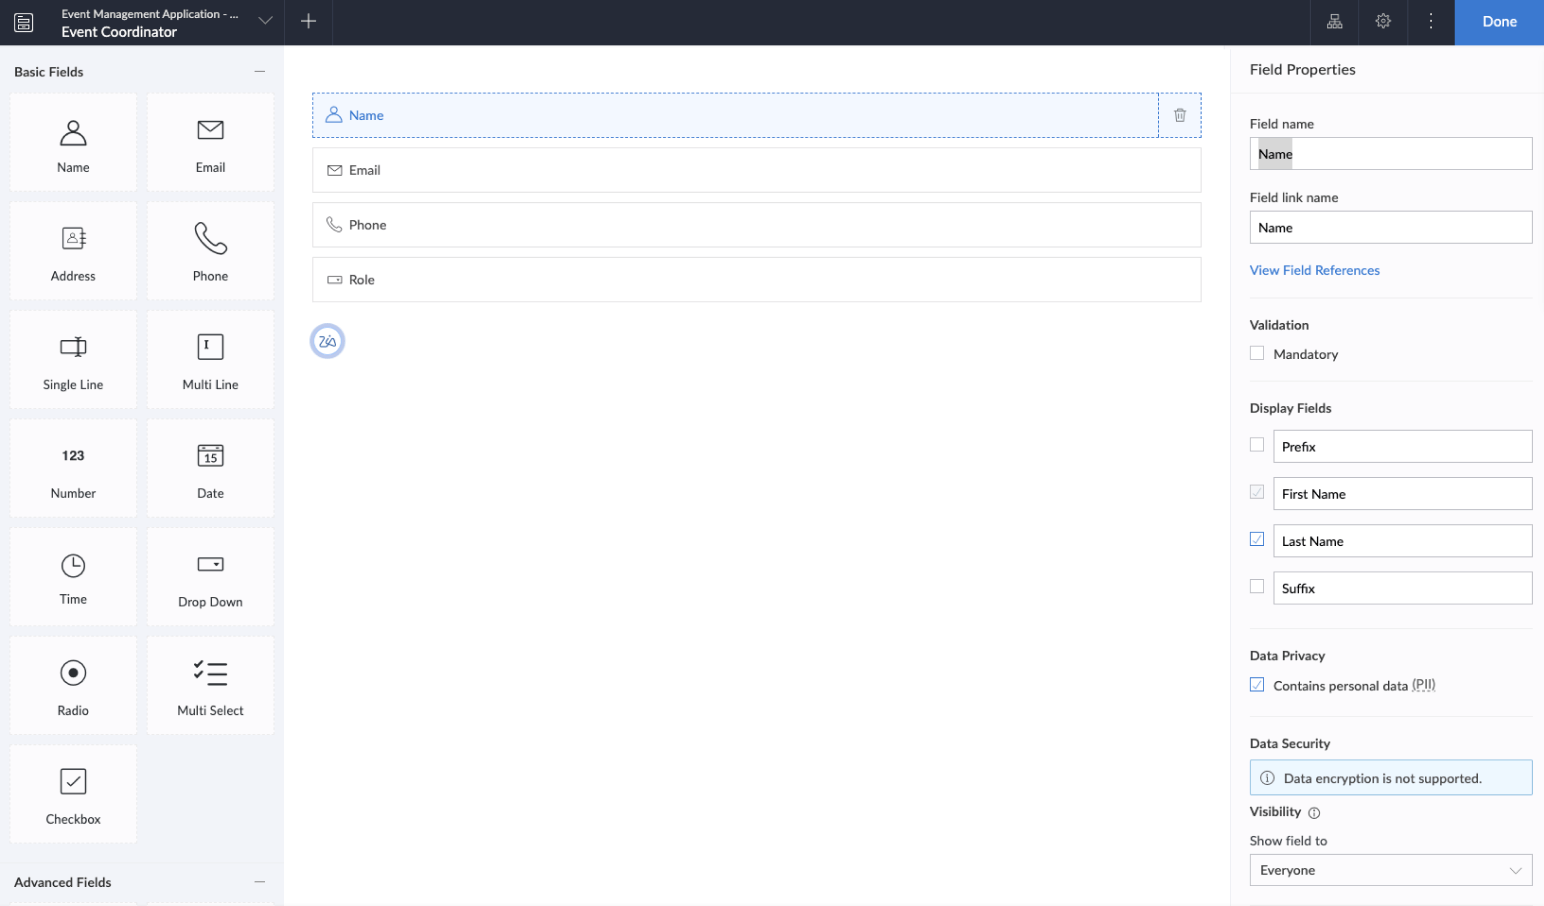Open the Event Management Application dropdown
Image resolution: width=1544 pixels, height=906 pixels.
pos(264,21)
